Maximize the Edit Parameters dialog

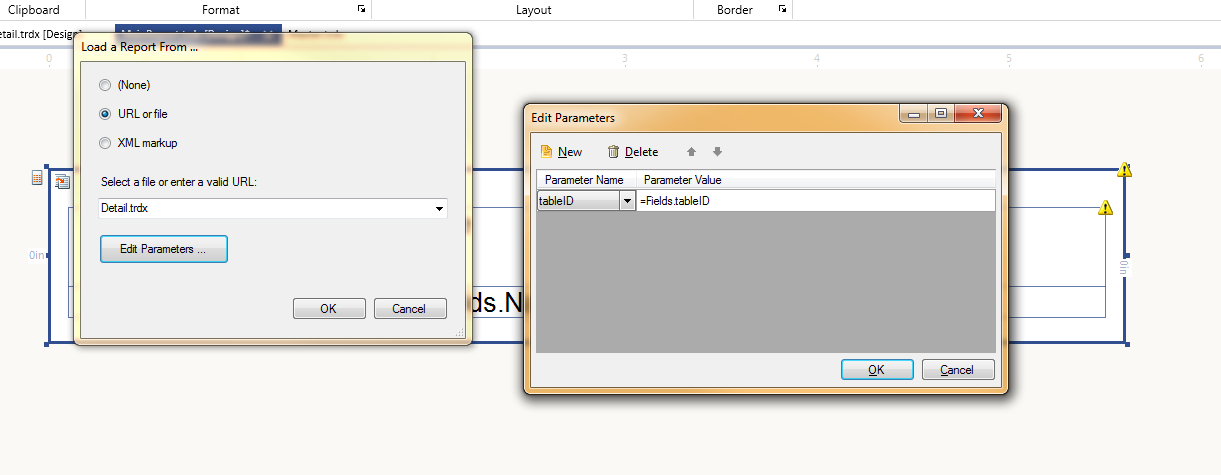pos(941,114)
